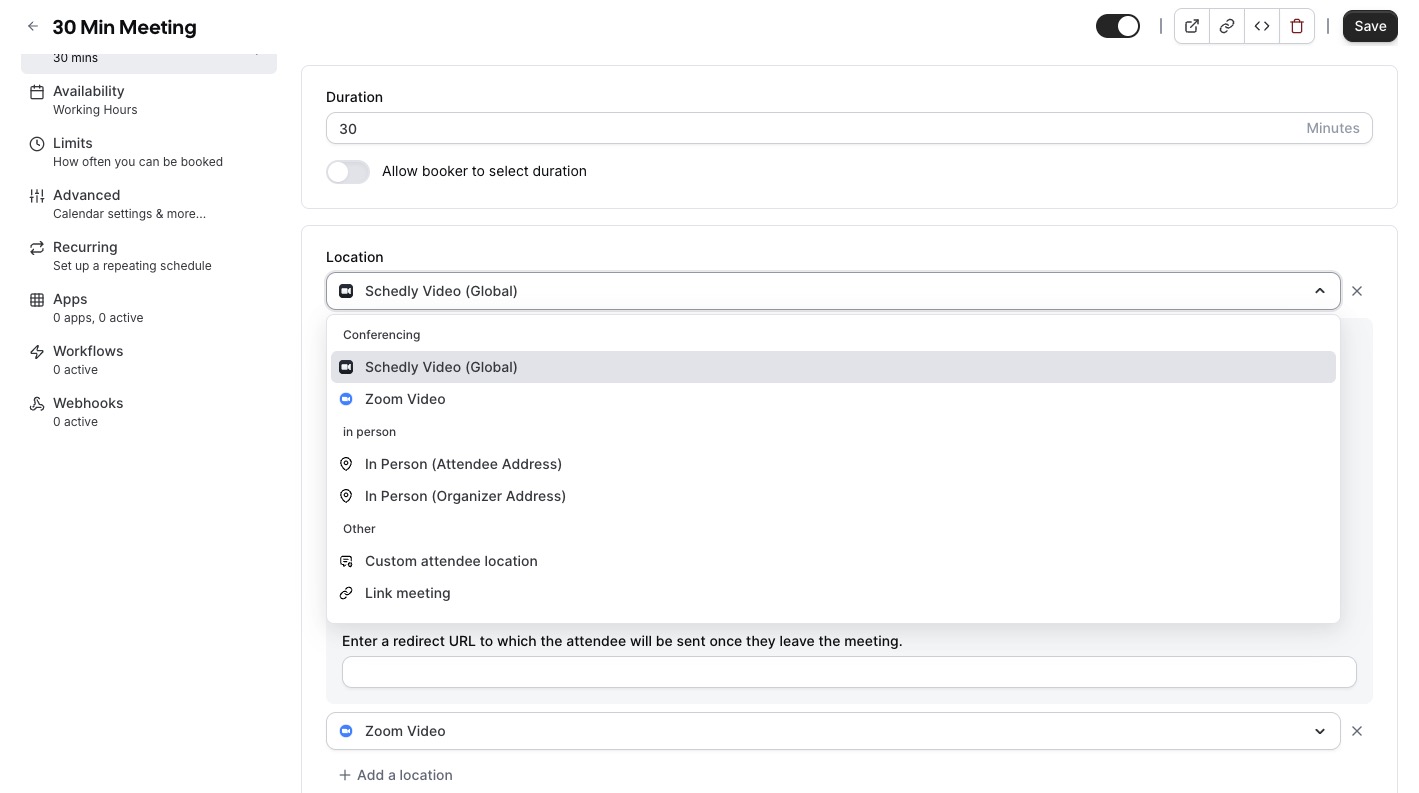Remove the Zoom Video location
The width and height of the screenshot is (1419, 793).
(1357, 731)
